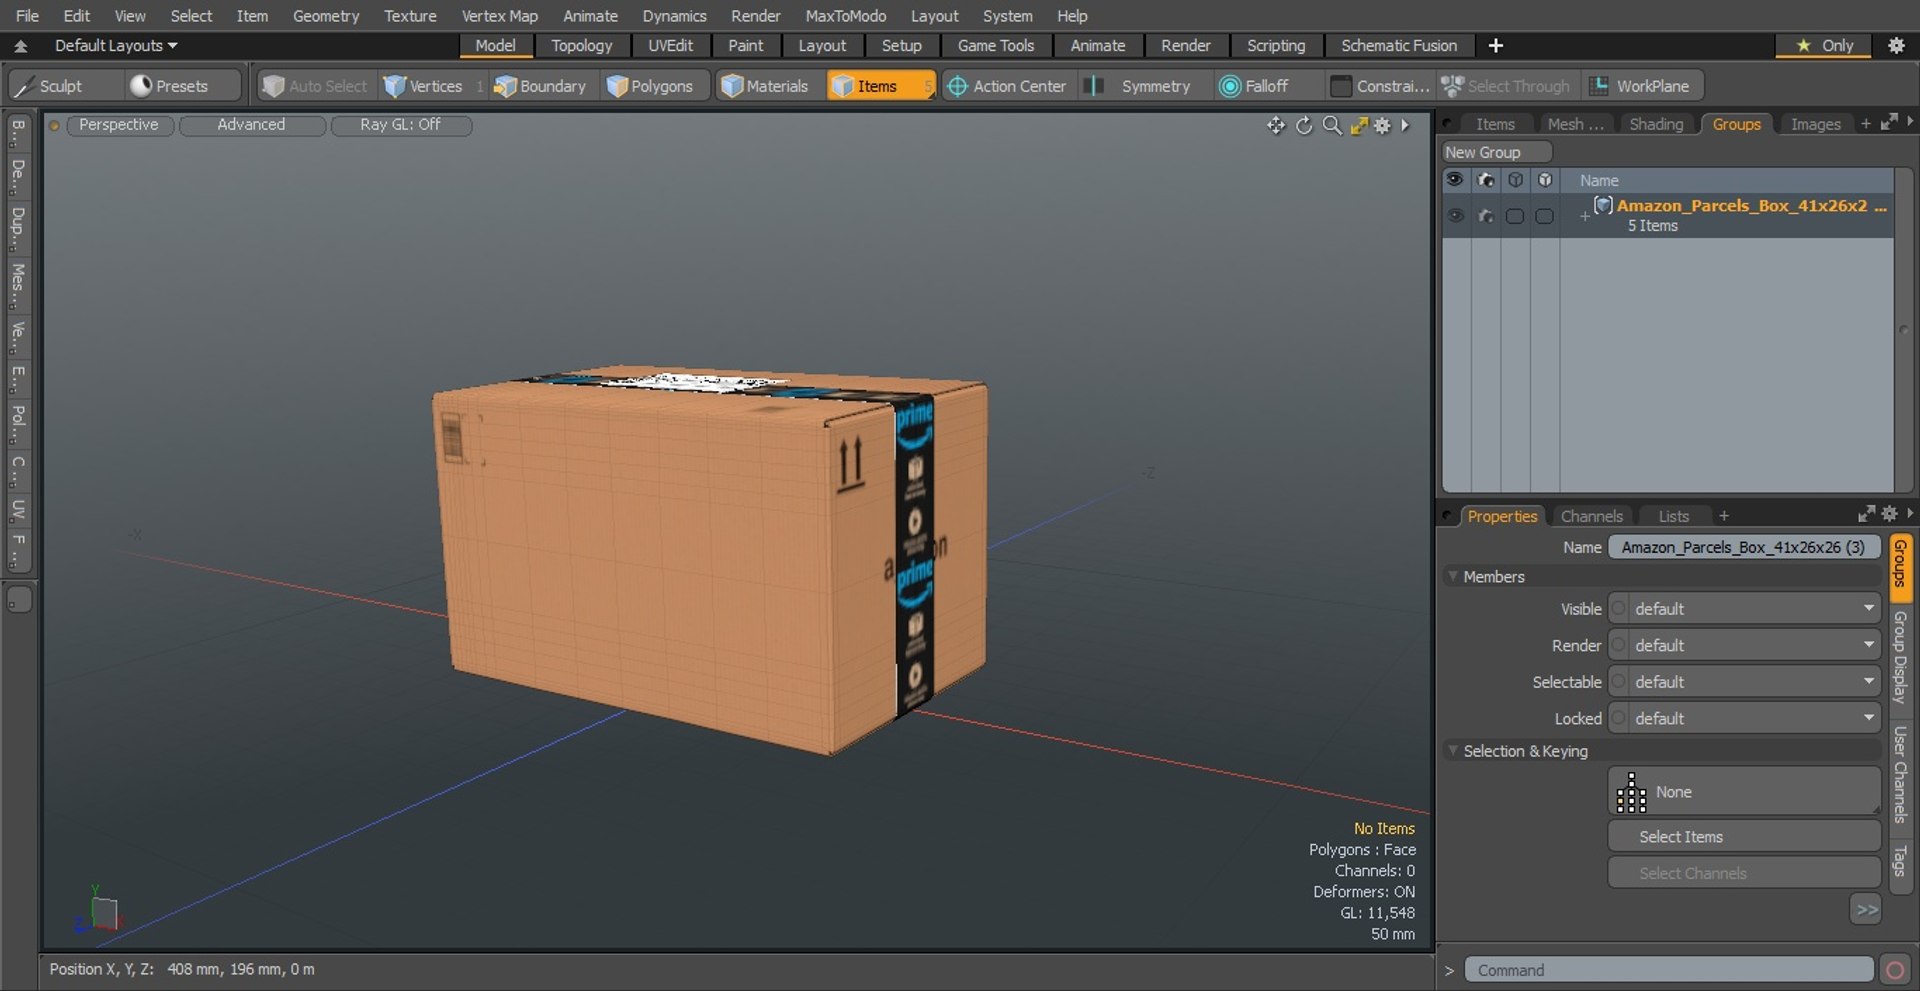Image resolution: width=1920 pixels, height=991 pixels.
Task: Open Properties panel settings gear
Action: coord(1889,514)
